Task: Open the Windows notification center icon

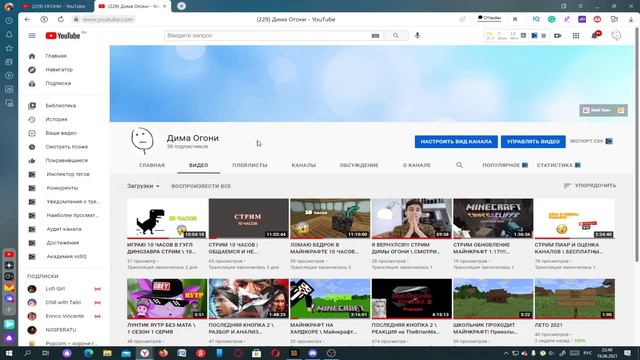Action: point(627,353)
